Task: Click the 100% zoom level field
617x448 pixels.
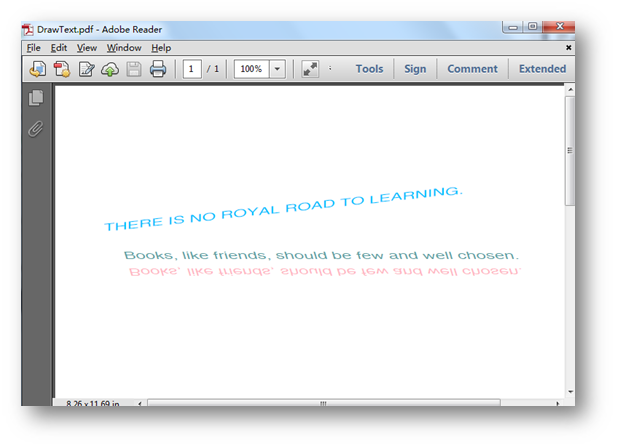Action: (251, 69)
